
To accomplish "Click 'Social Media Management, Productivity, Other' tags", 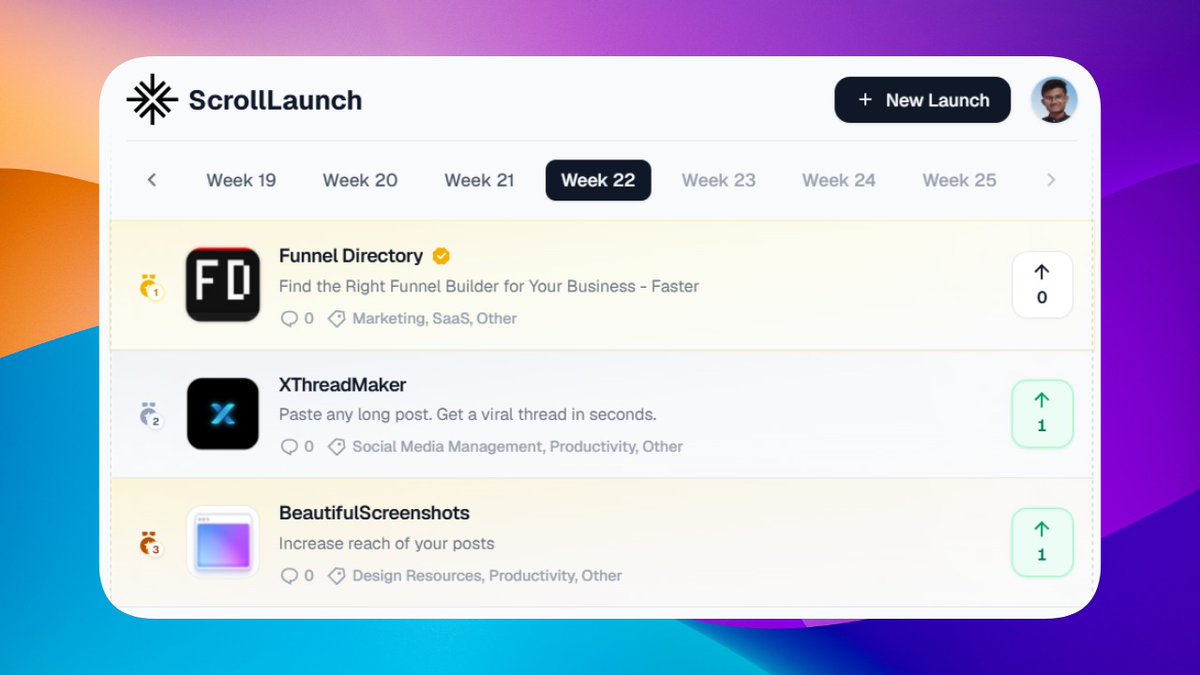I will (x=518, y=446).
